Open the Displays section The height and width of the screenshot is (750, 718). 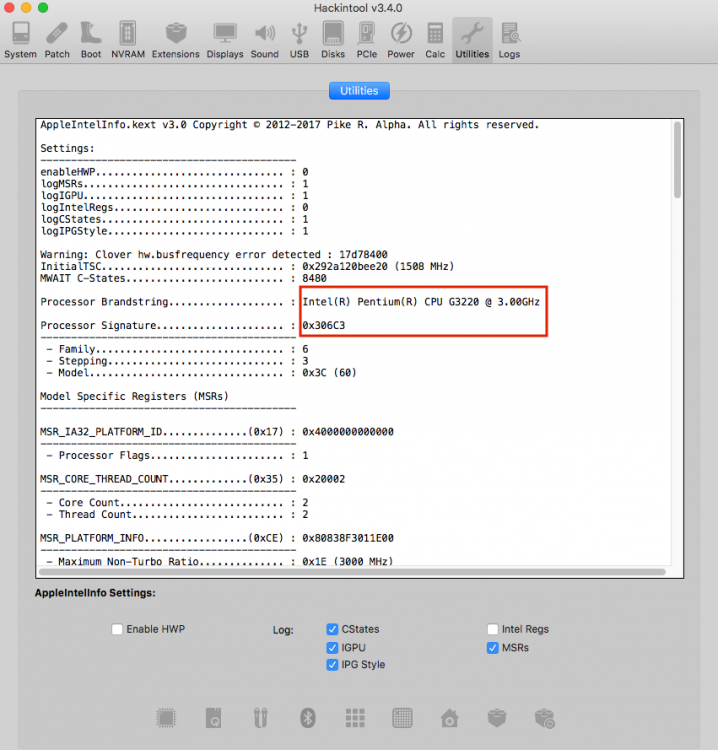tap(225, 40)
